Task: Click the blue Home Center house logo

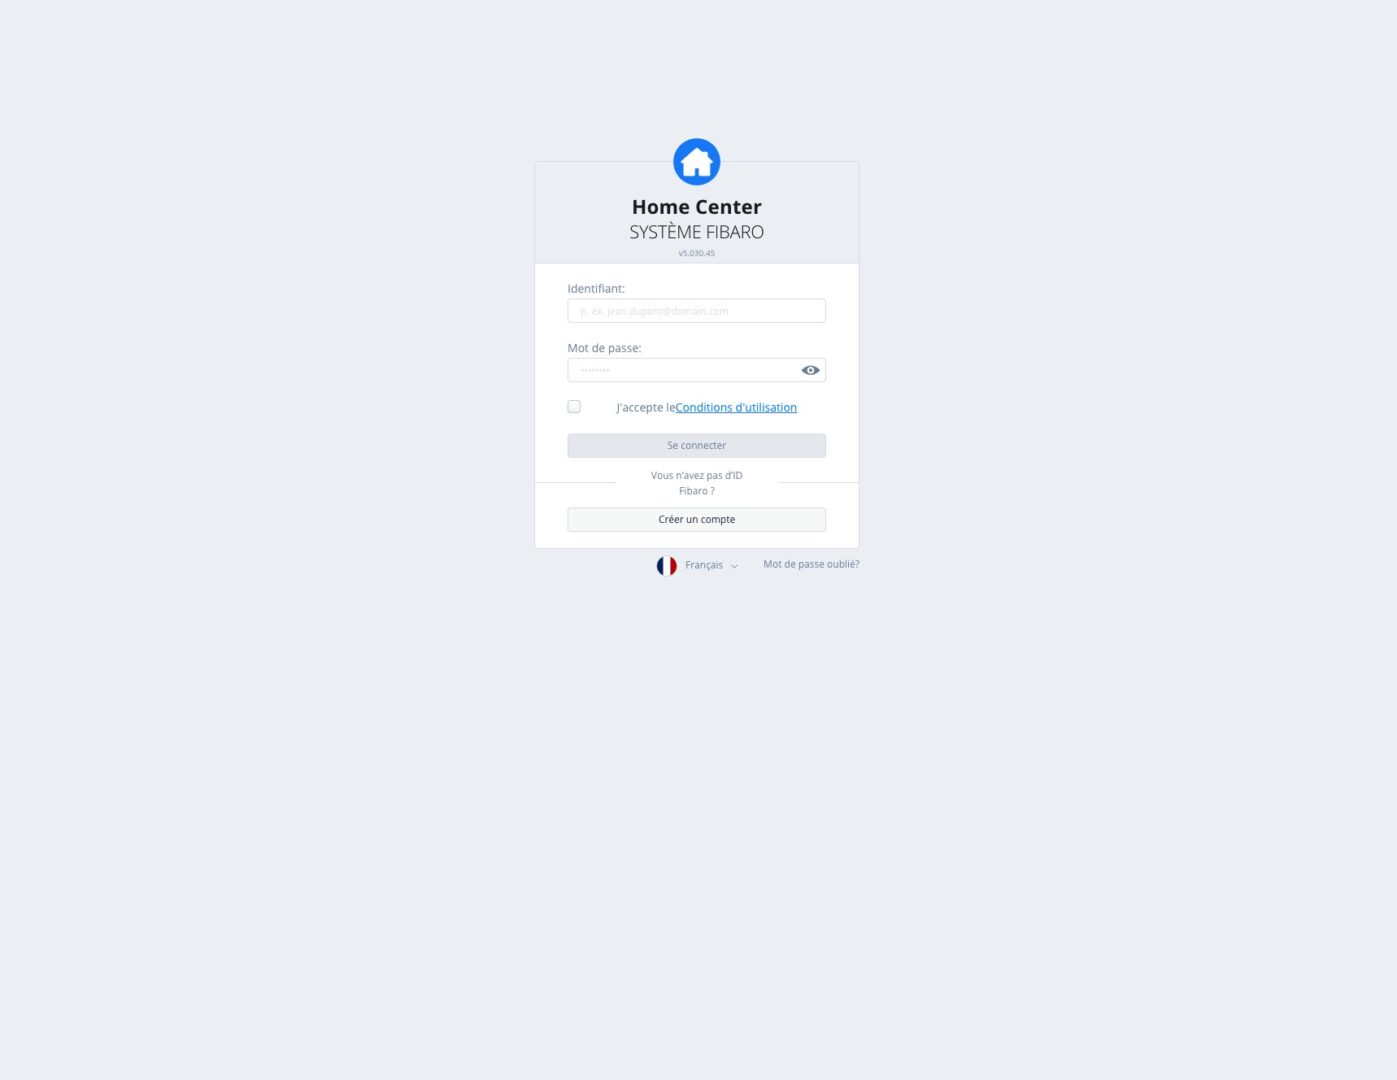Action: (697, 162)
